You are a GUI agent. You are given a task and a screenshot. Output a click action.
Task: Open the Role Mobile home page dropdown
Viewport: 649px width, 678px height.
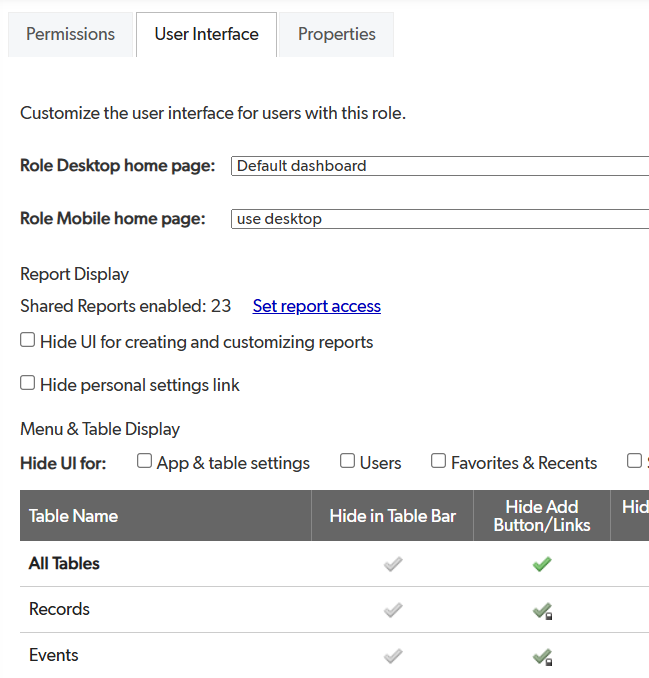click(440, 219)
